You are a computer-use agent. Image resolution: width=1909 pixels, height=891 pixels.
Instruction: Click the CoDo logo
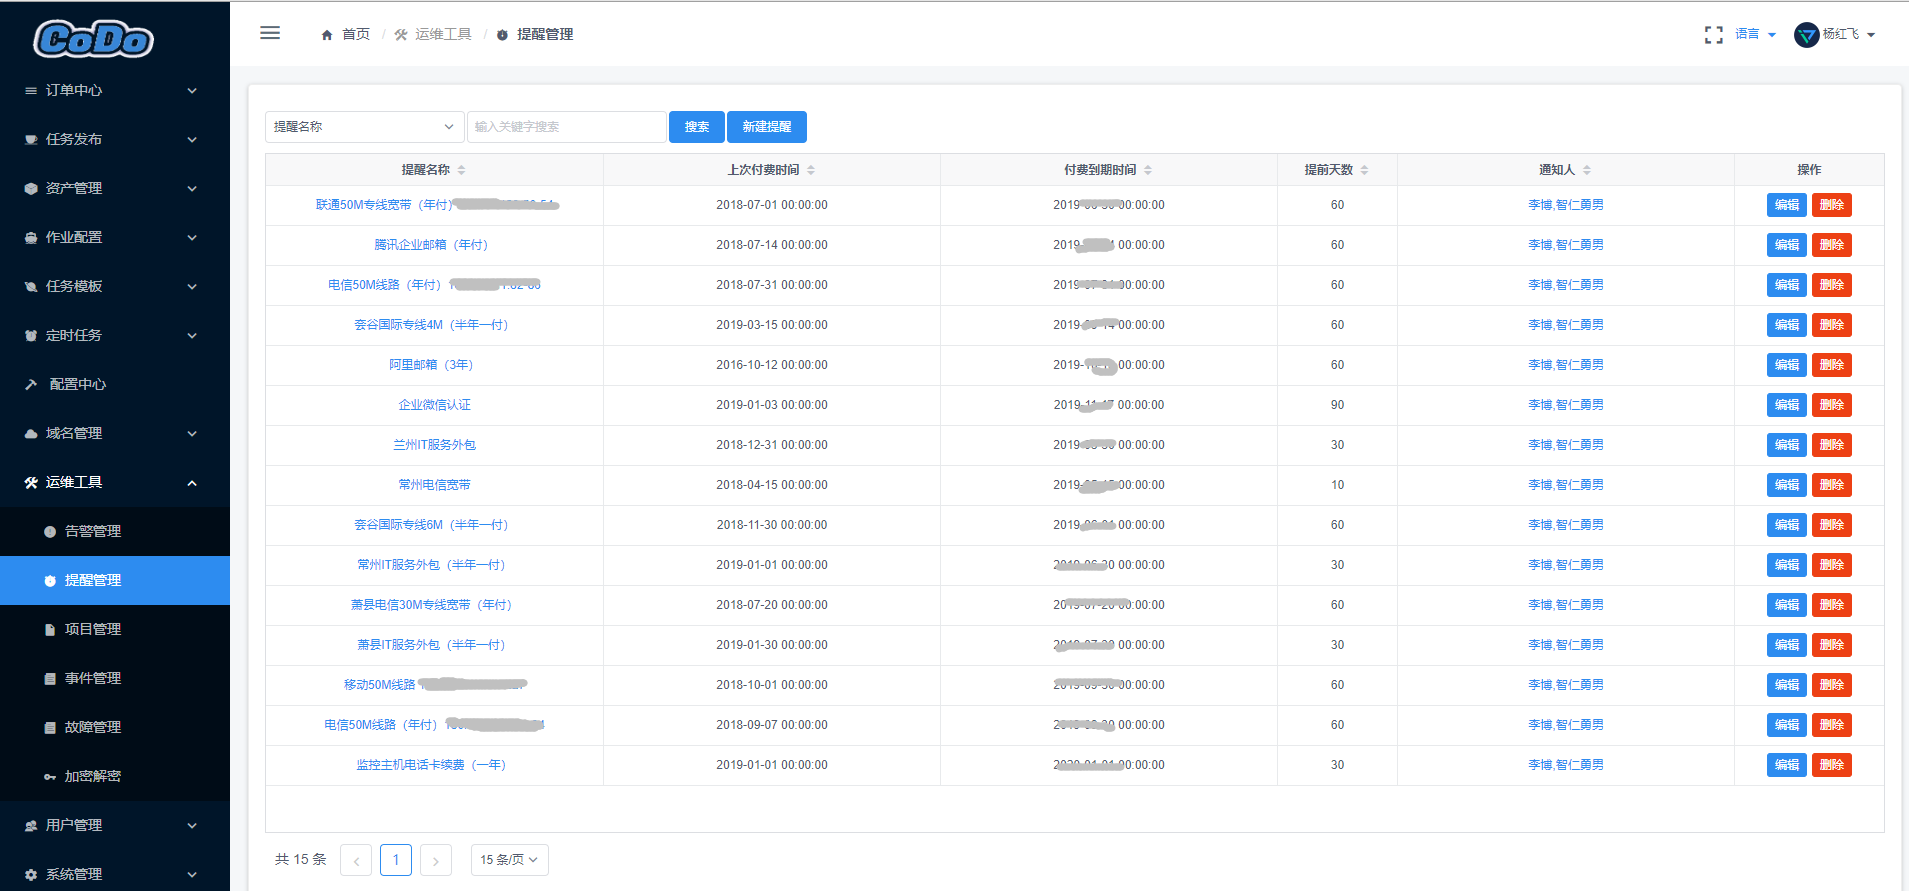click(x=94, y=40)
